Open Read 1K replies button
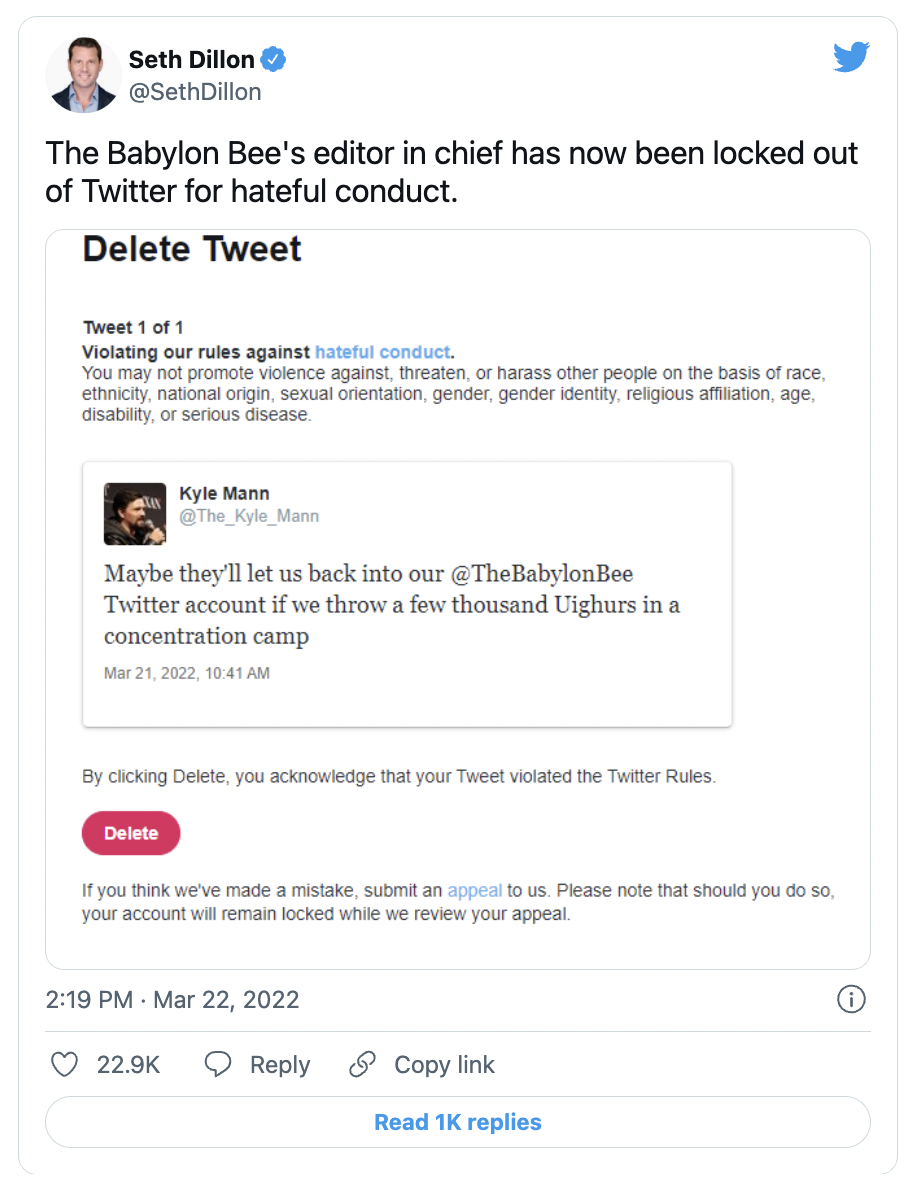The height and width of the screenshot is (1188, 906). tap(458, 1121)
